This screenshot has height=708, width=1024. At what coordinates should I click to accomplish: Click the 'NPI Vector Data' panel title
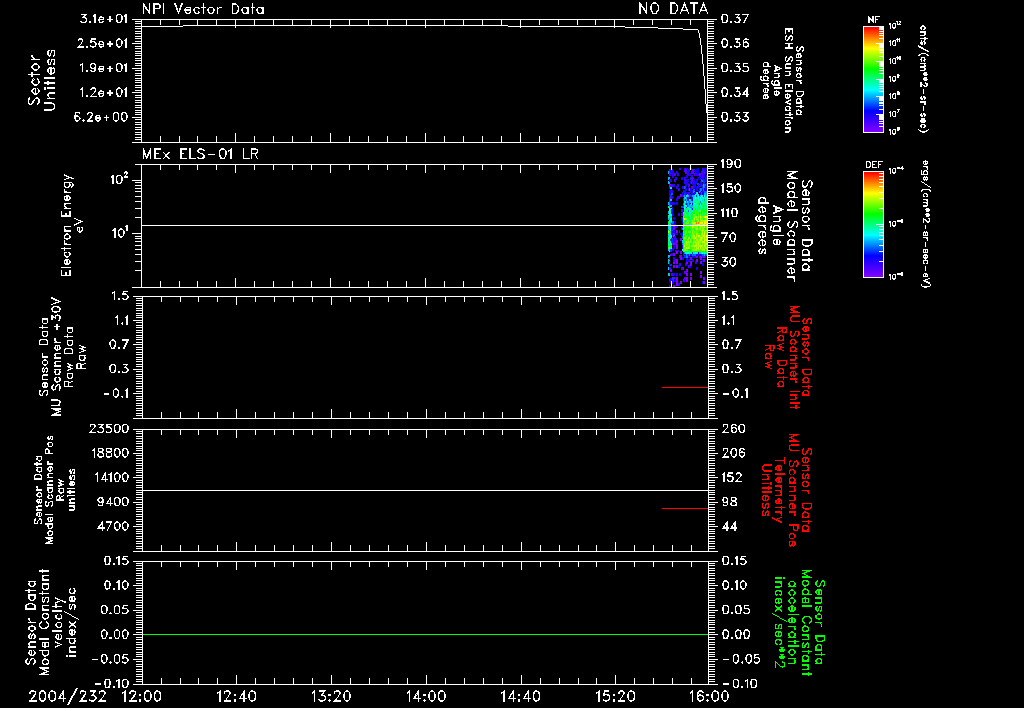pos(203,9)
